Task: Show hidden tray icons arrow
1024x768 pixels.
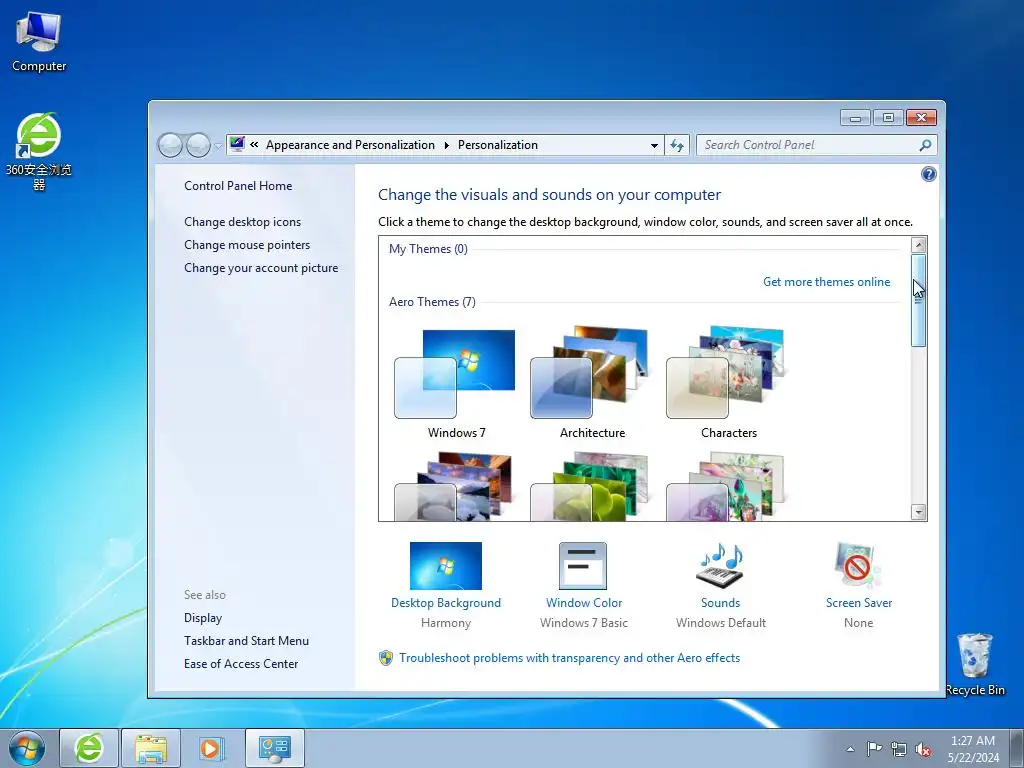Action: (x=850, y=749)
